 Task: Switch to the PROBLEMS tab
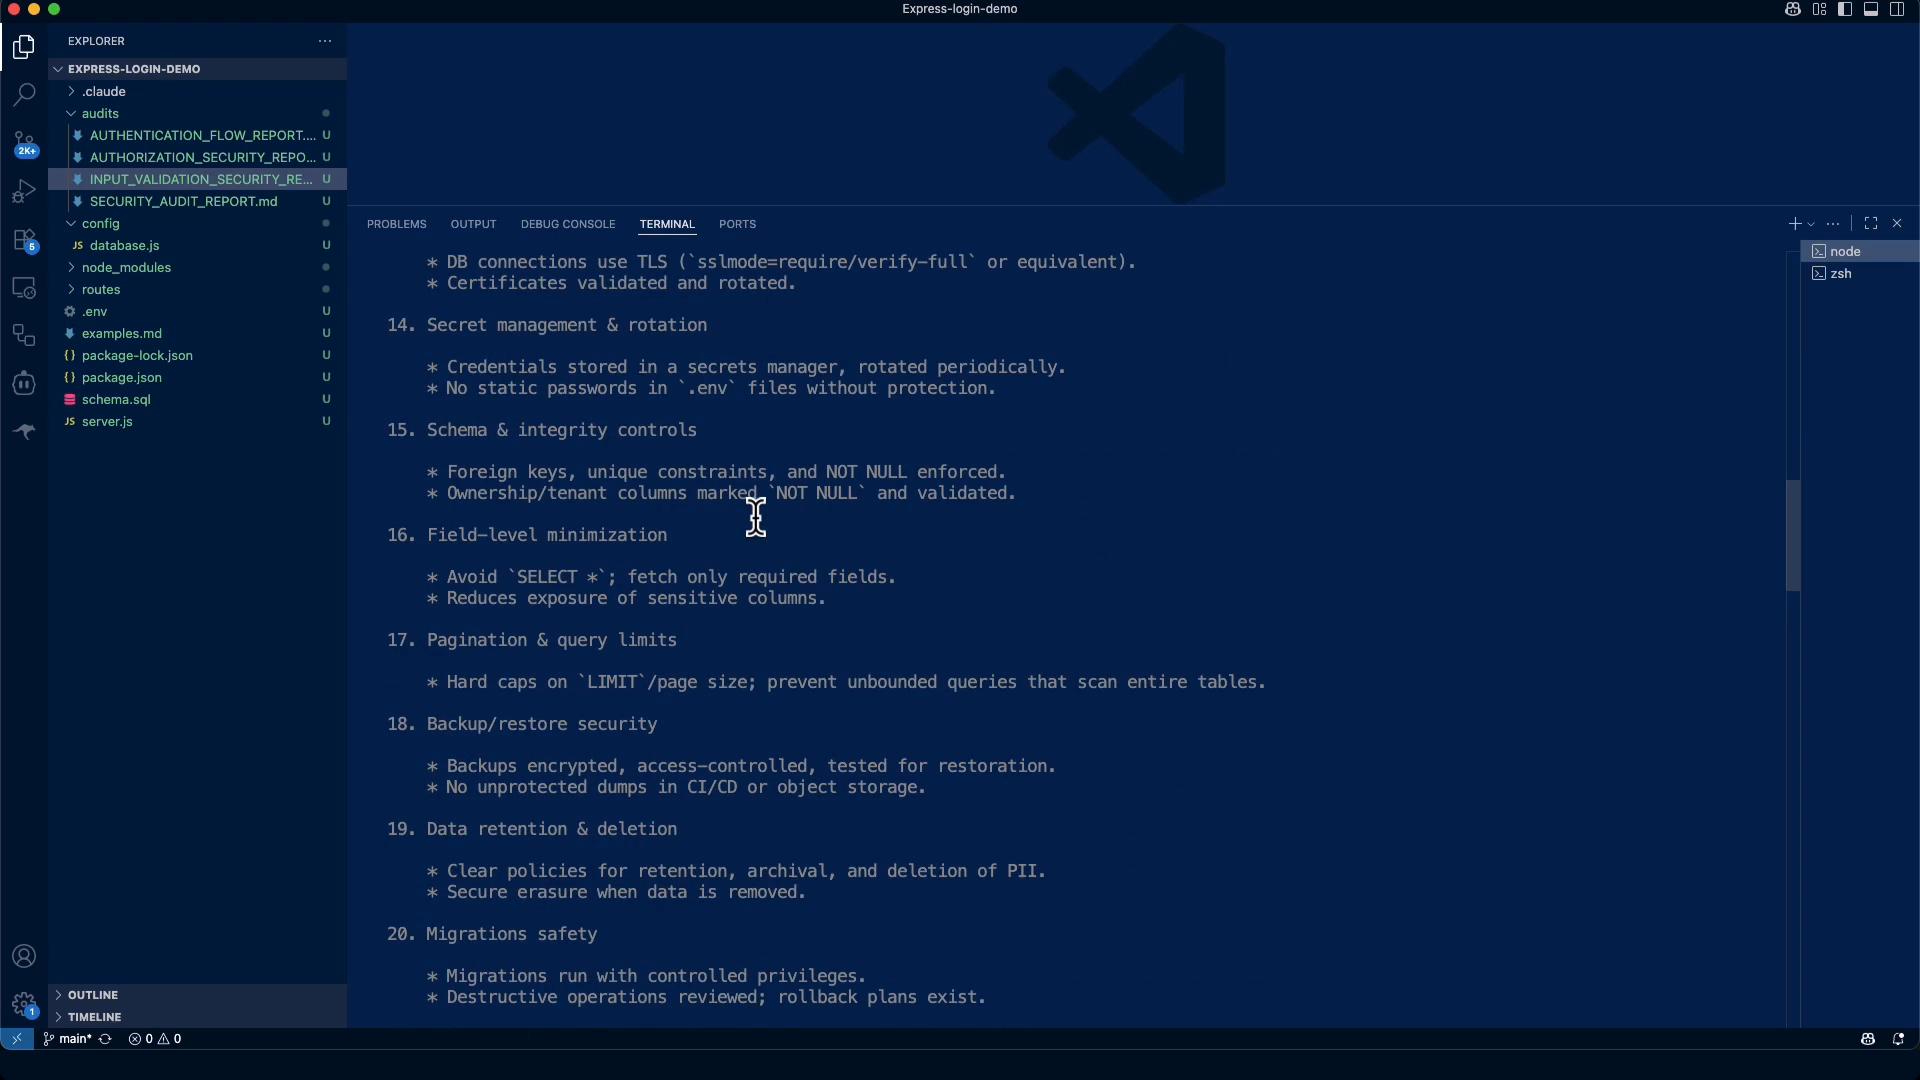[x=397, y=224]
